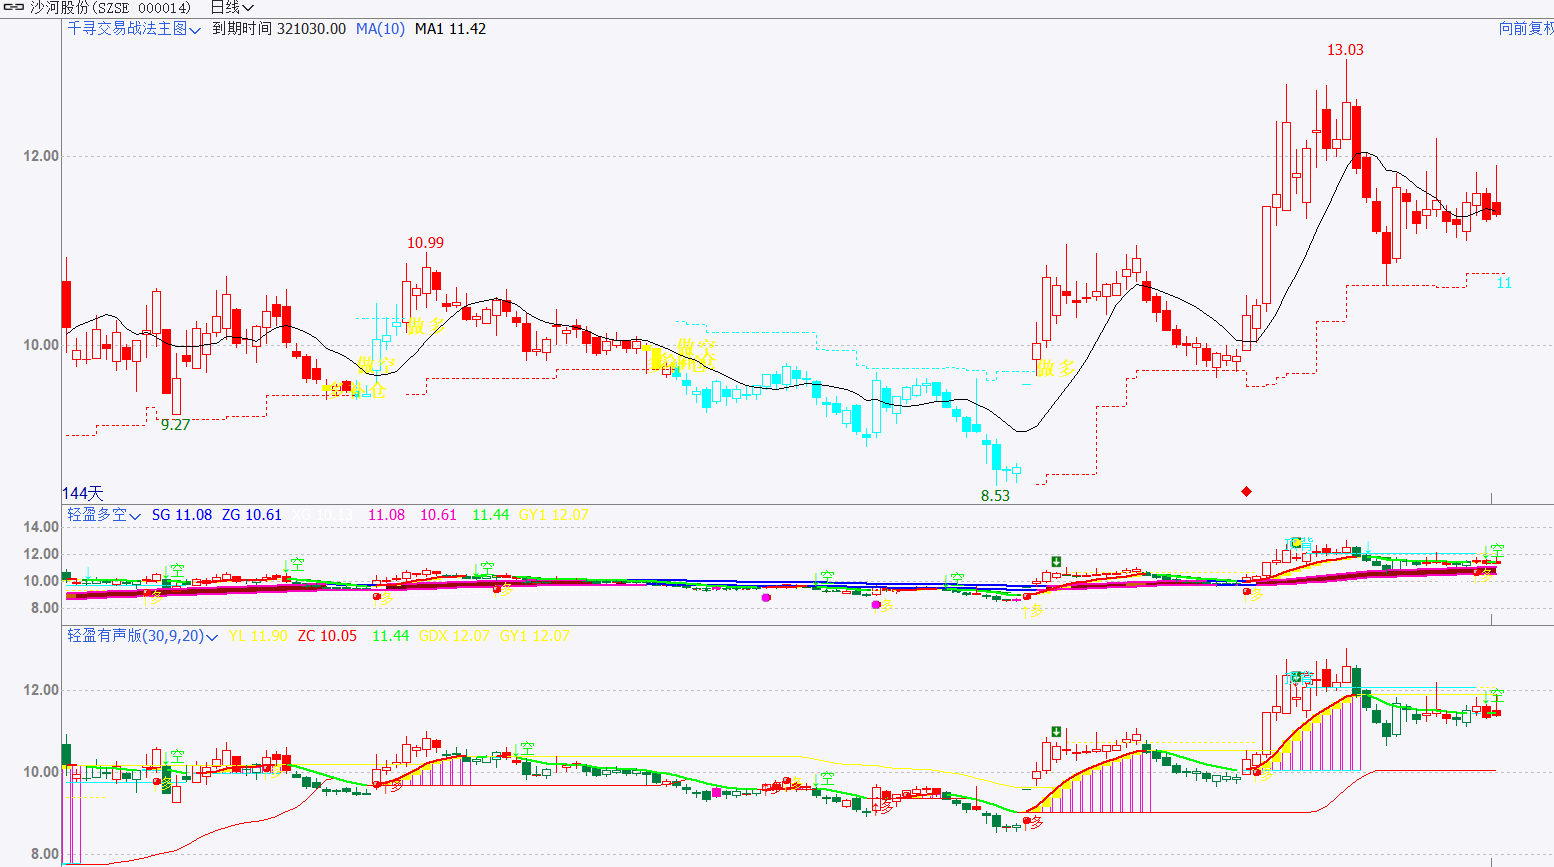Viewport: 1554px width, 867px height.
Task: Click the green down-arrow icon in 轻盈多空 panel
Action: tap(1056, 561)
